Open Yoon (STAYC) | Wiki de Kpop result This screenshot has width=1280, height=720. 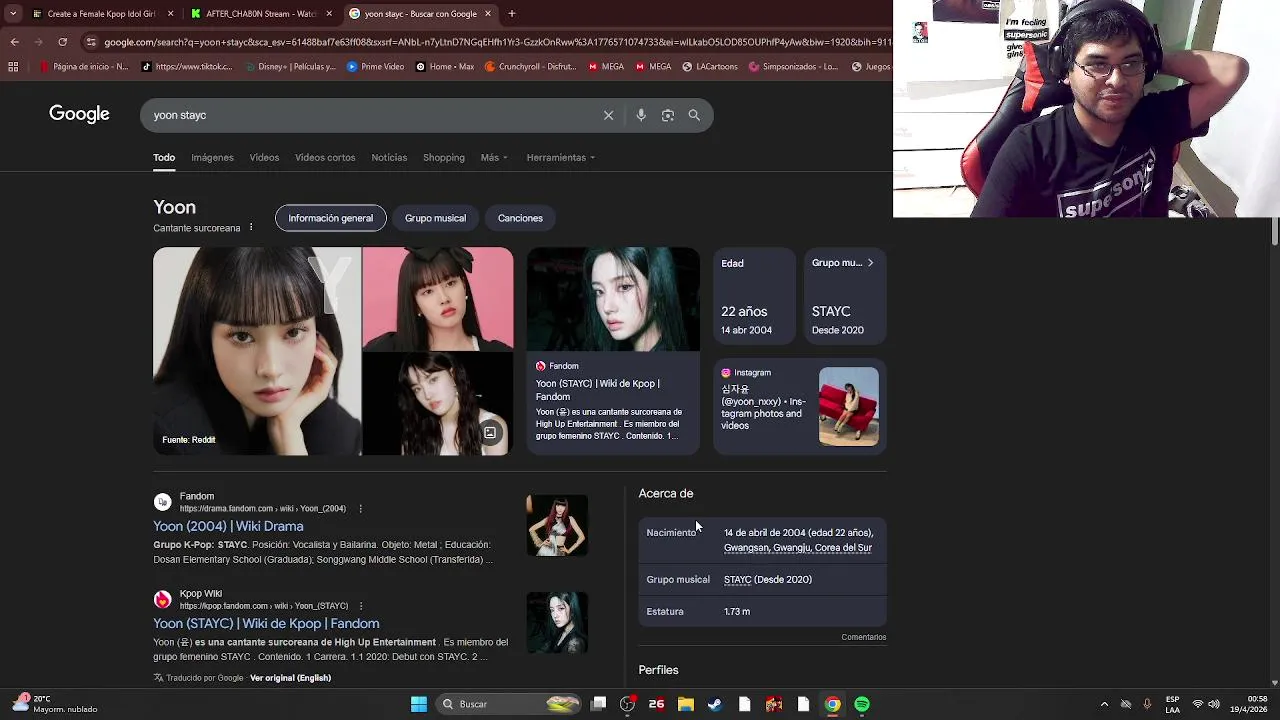[x=266, y=623]
